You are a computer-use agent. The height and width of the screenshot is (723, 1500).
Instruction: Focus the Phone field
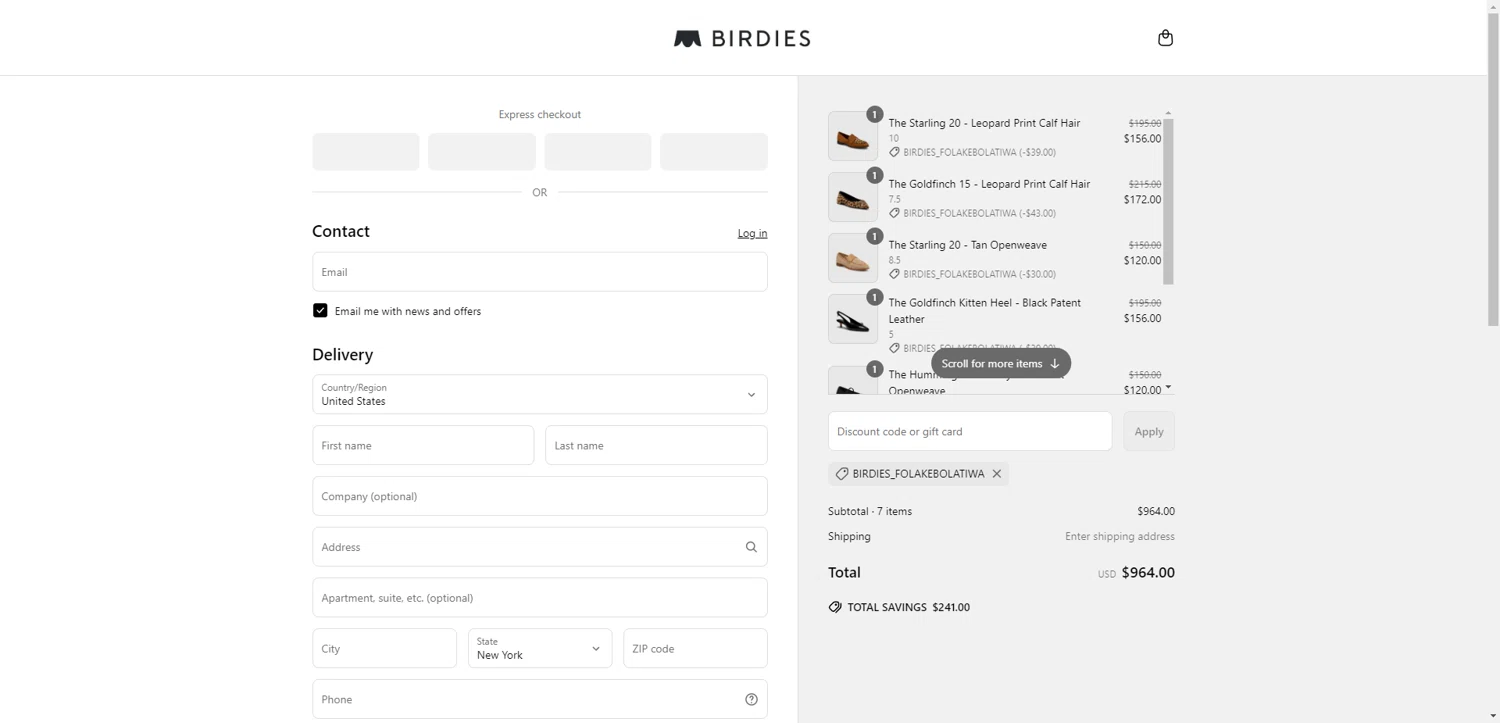click(x=540, y=700)
